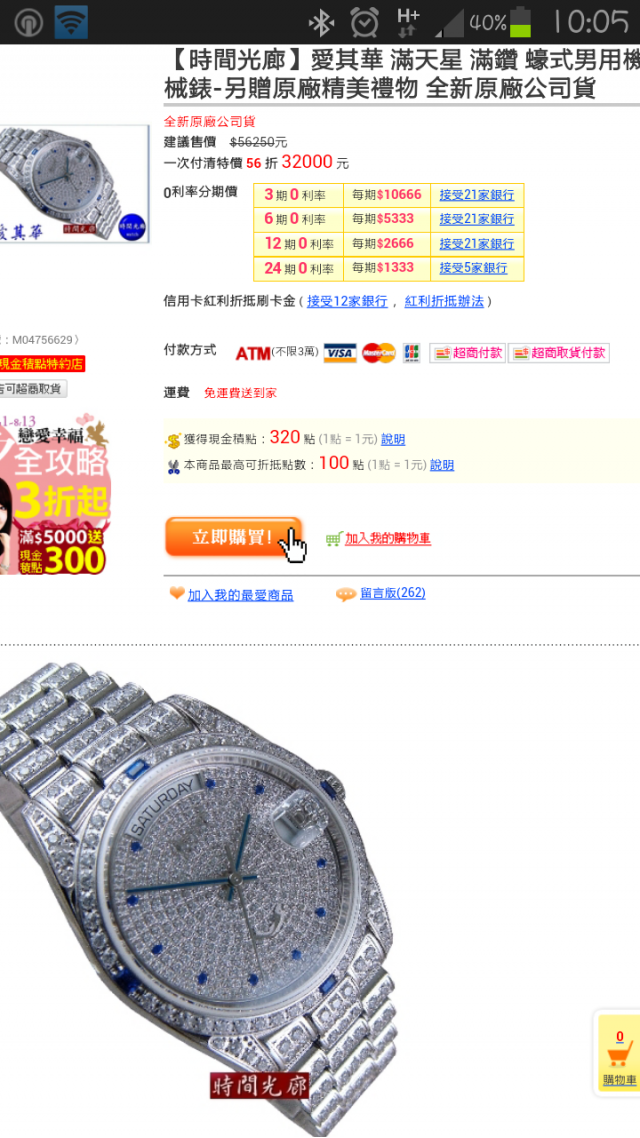Open 說明 link beside 獲得現金積點
The width and height of the screenshot is (640, 1138).
[393, 439]
